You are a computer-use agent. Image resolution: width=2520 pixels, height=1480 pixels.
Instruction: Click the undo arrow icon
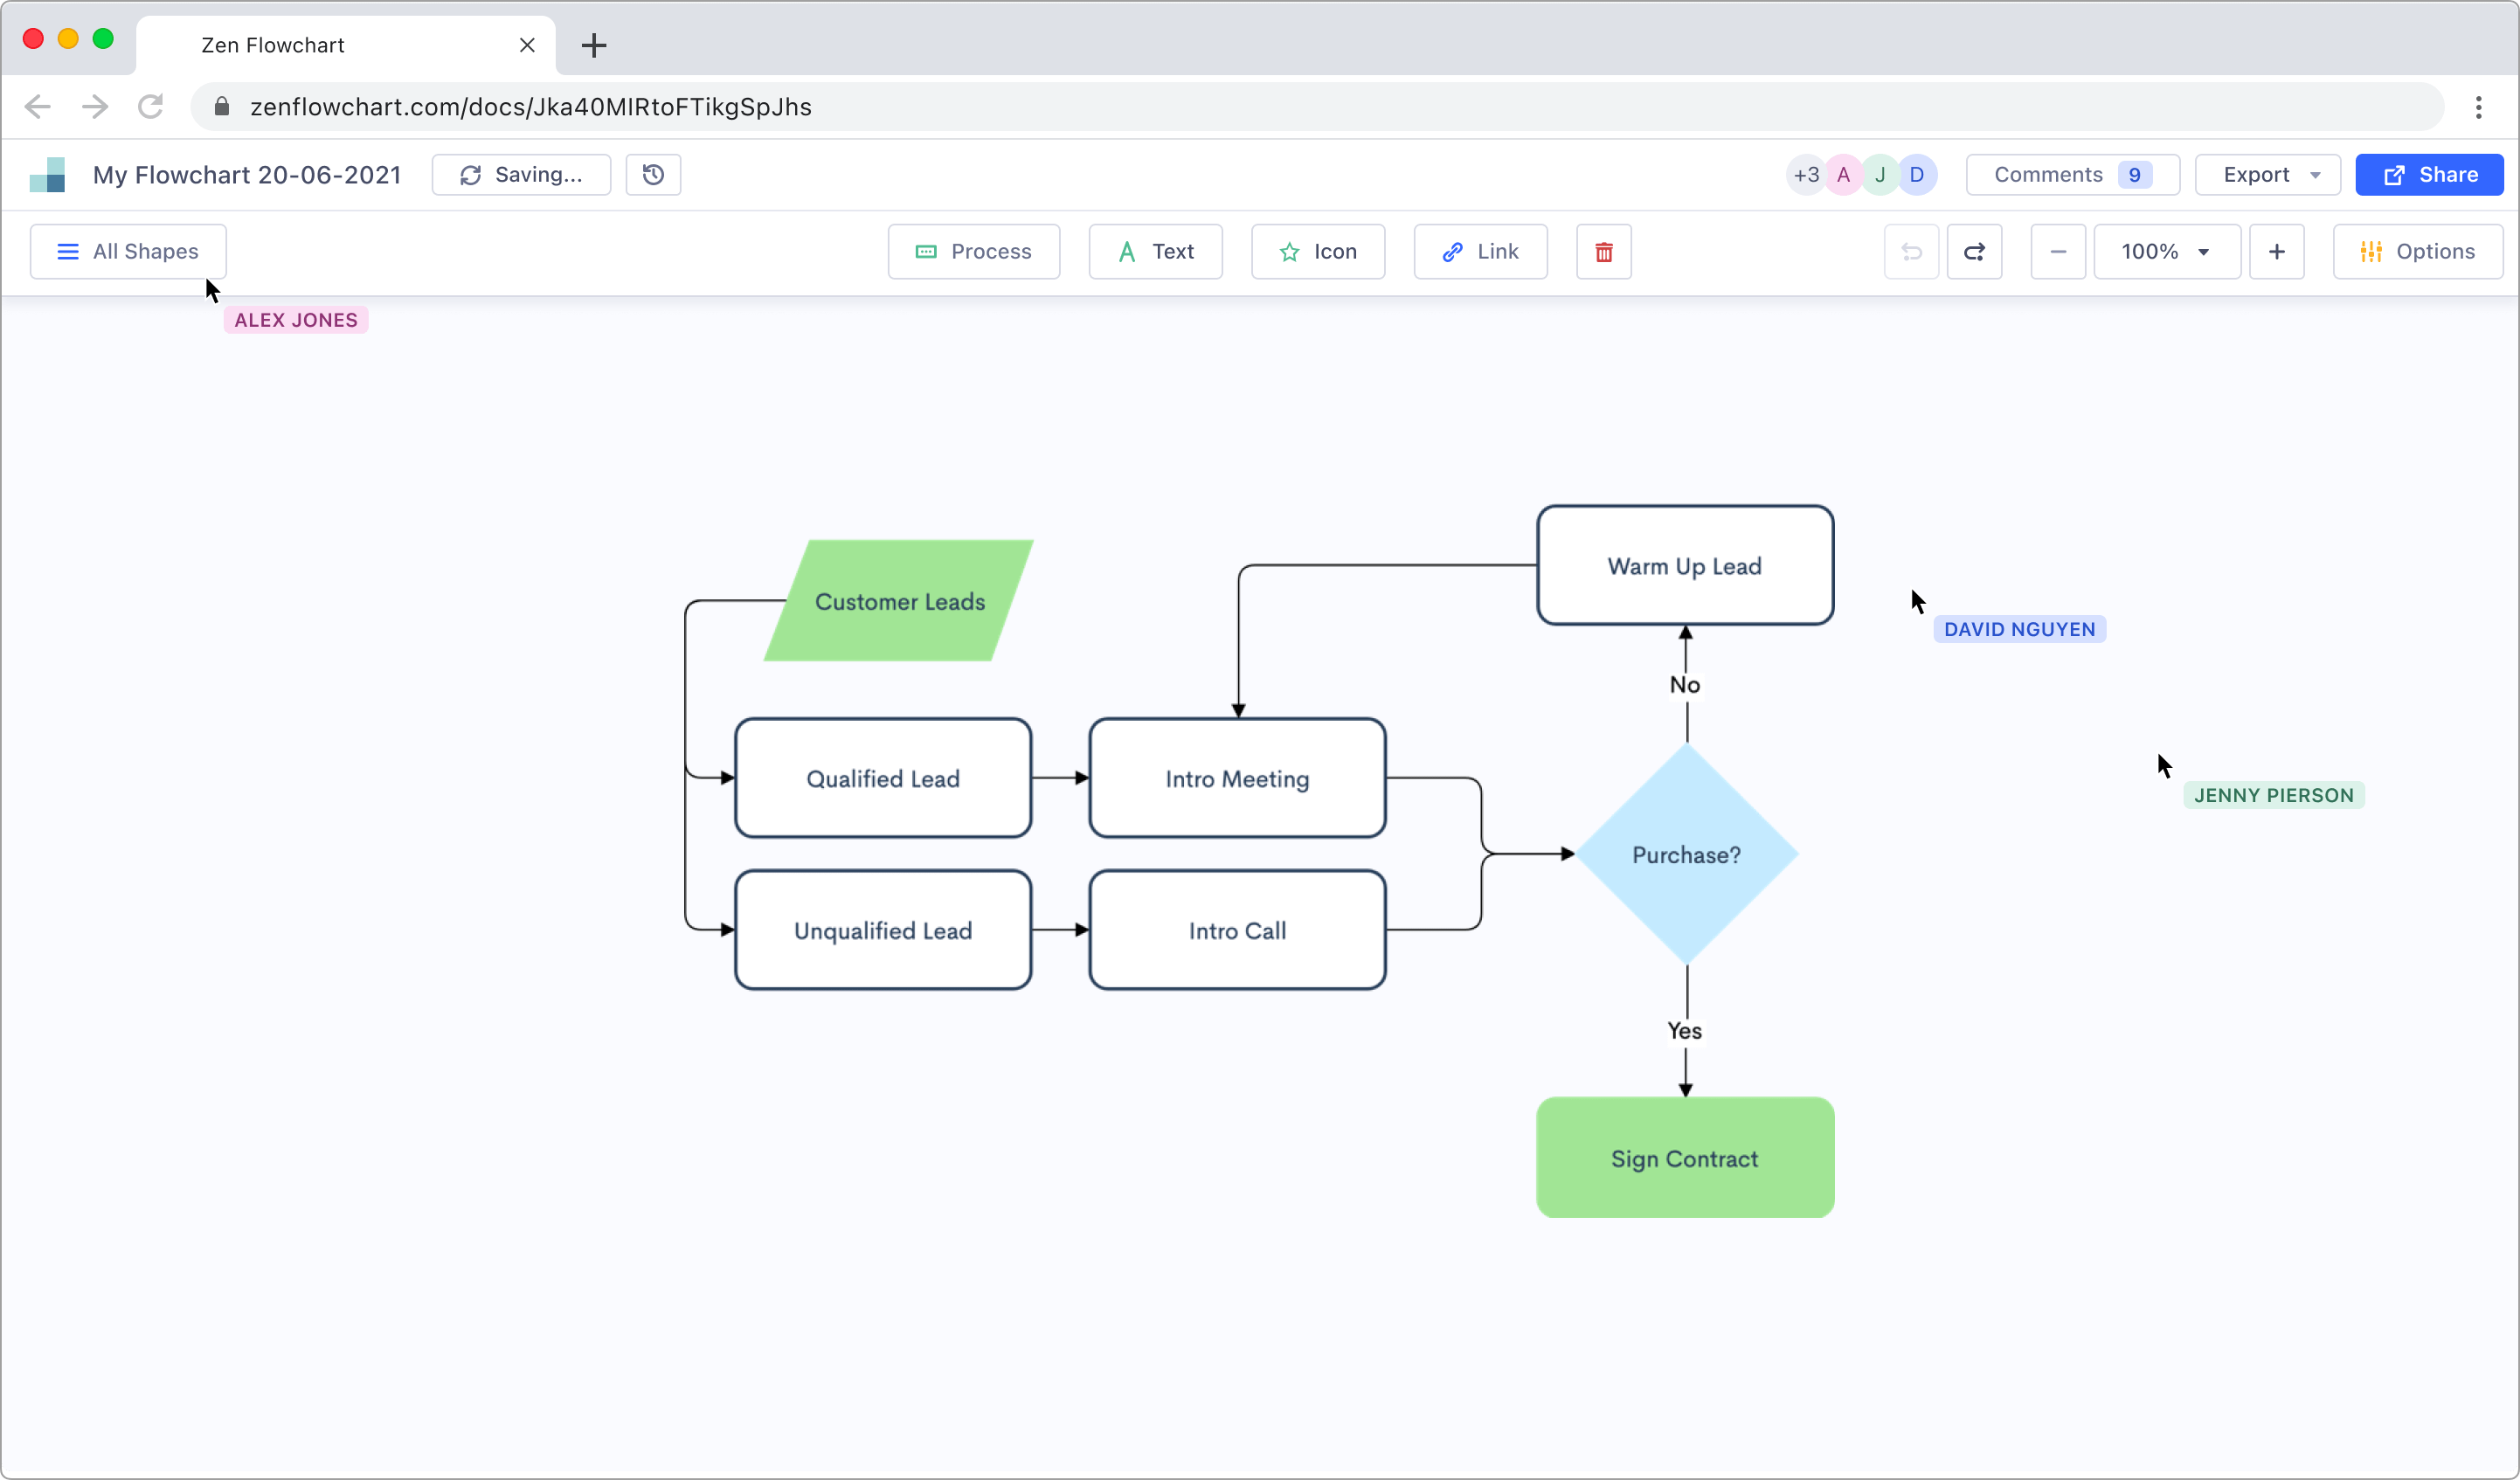[1911, 252]
